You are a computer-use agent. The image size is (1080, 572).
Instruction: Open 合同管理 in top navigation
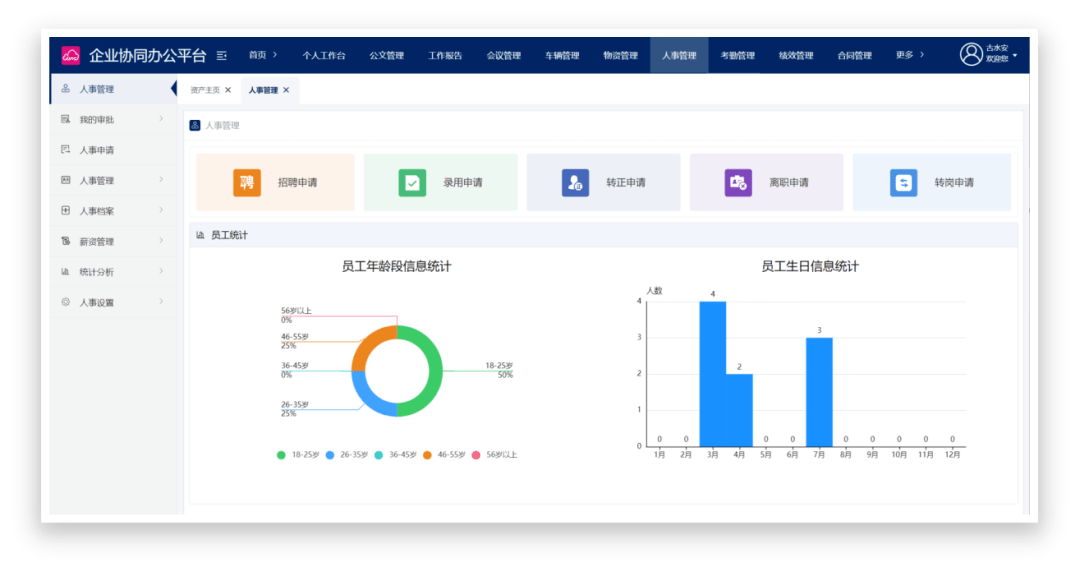pyautogui.click(x=855, y=56)
